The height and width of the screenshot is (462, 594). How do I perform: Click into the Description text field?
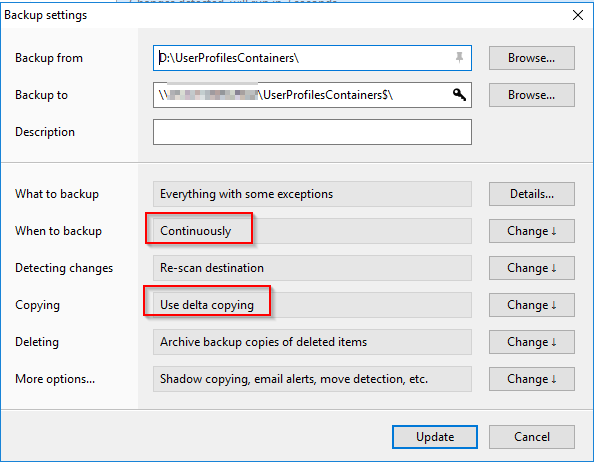312,132
